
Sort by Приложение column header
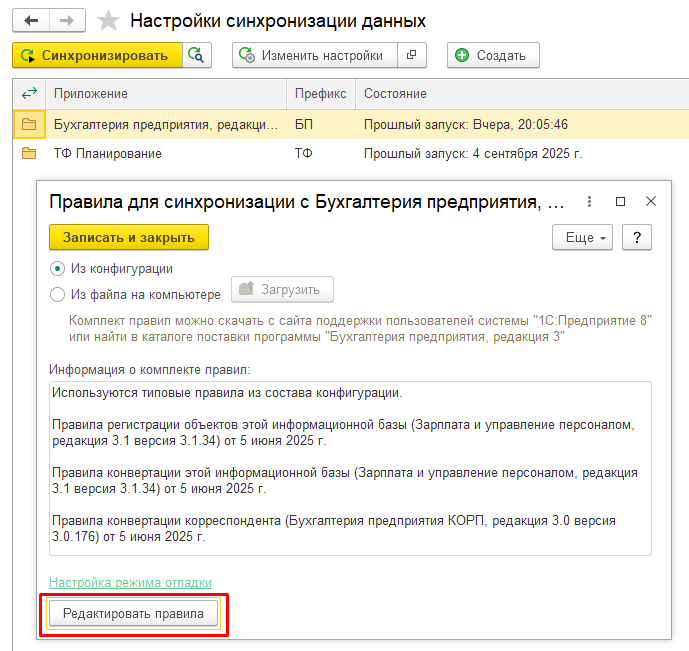point(166,94)
